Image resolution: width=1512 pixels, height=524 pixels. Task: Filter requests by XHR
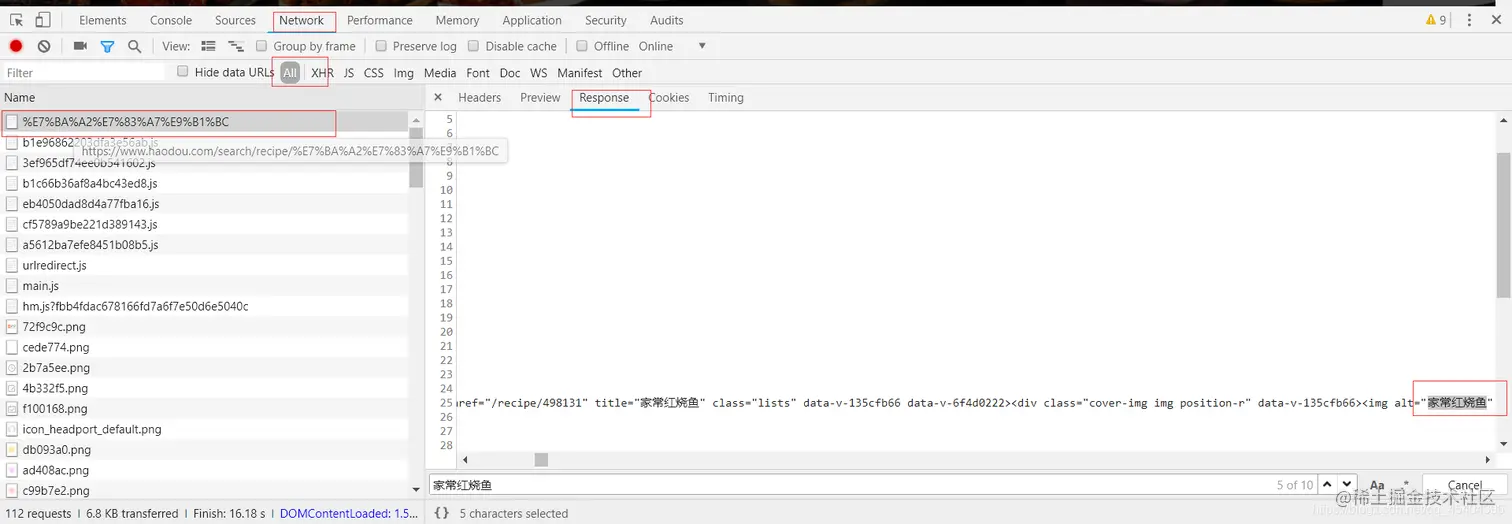pyautogui.click(x=322, y=73)
